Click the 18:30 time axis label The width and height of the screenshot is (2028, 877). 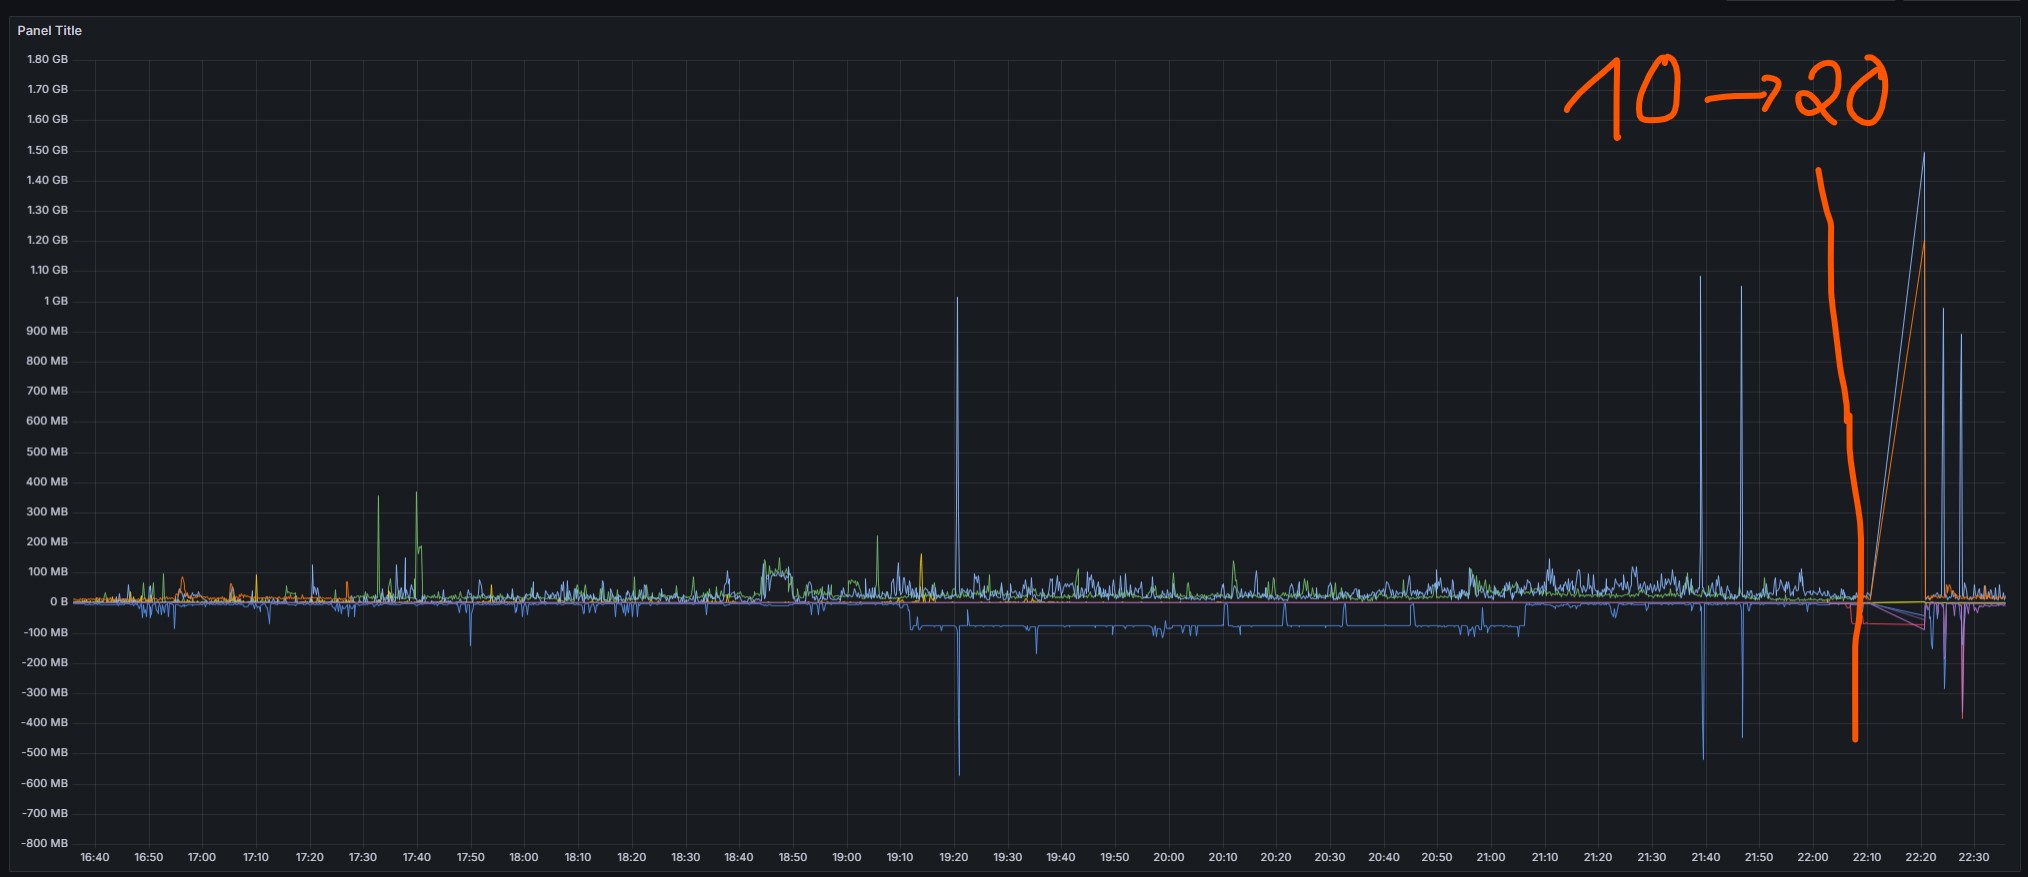pyautogui.click(x=686, y=858)
